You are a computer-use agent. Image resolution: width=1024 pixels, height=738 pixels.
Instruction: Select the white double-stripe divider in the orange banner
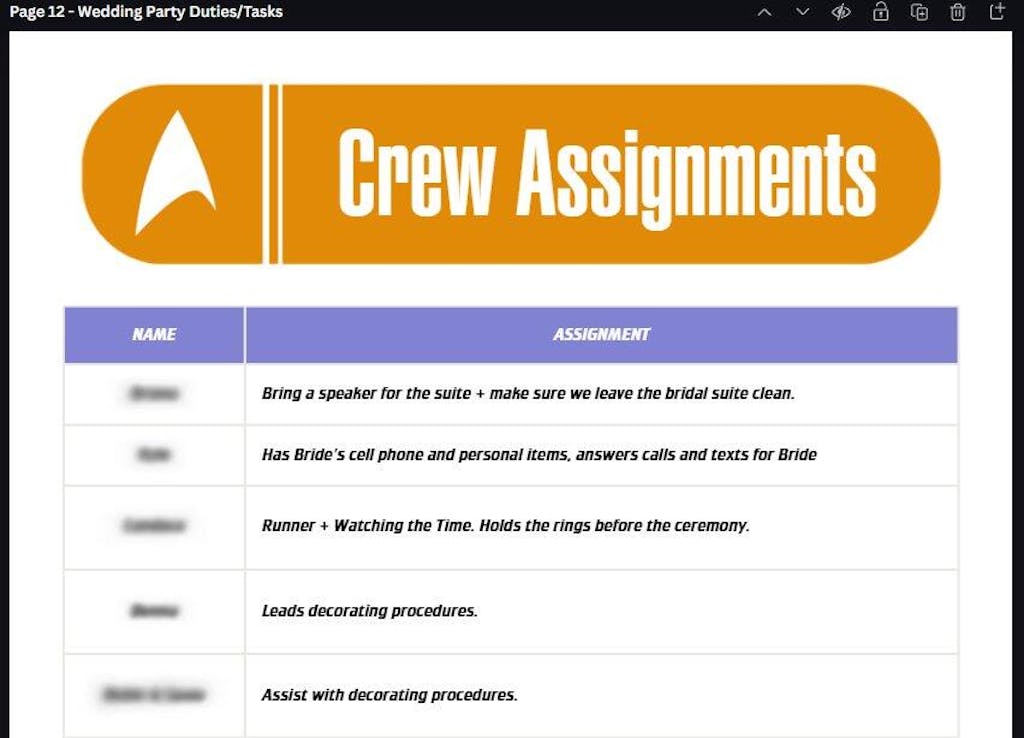[273, 174]
